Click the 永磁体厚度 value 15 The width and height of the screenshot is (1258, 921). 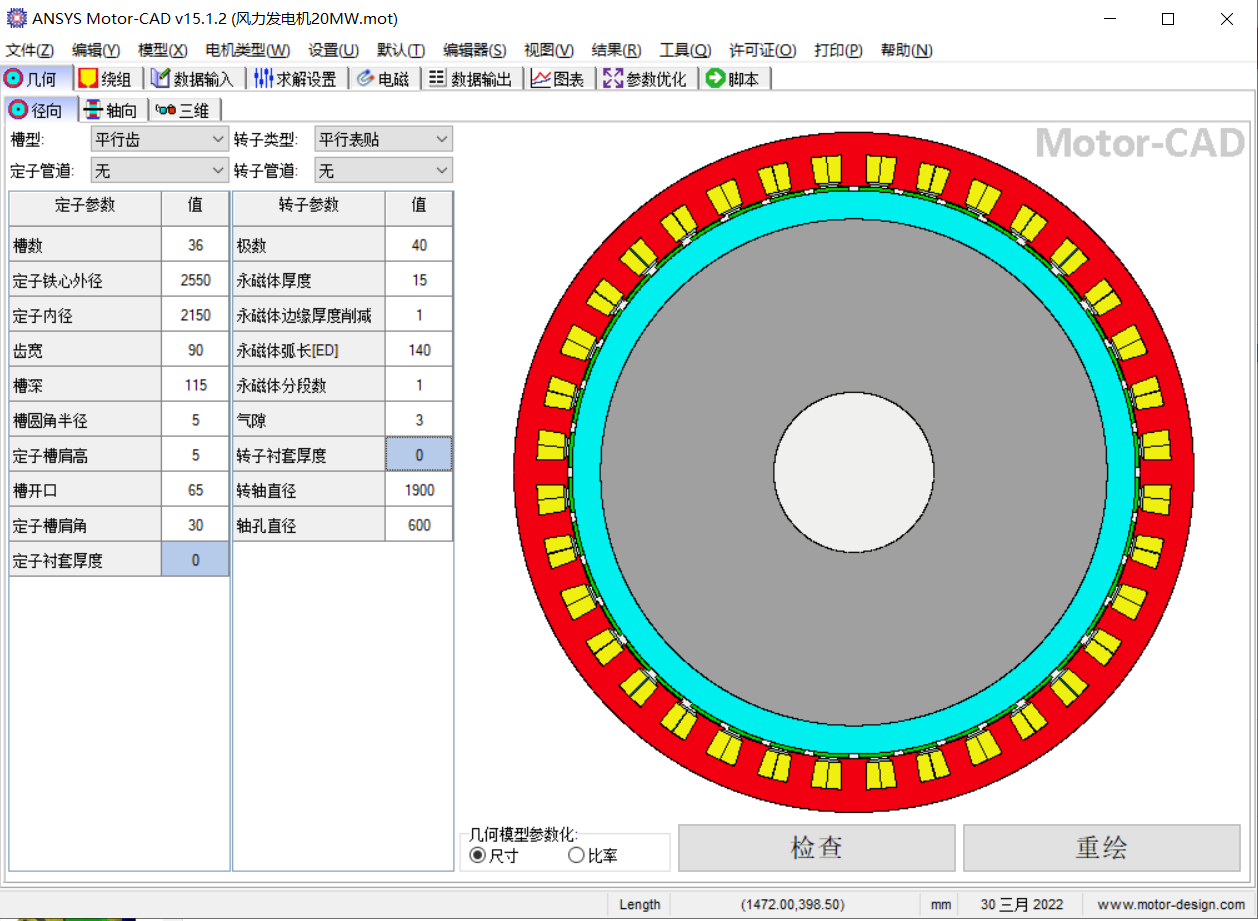[419, 280]
